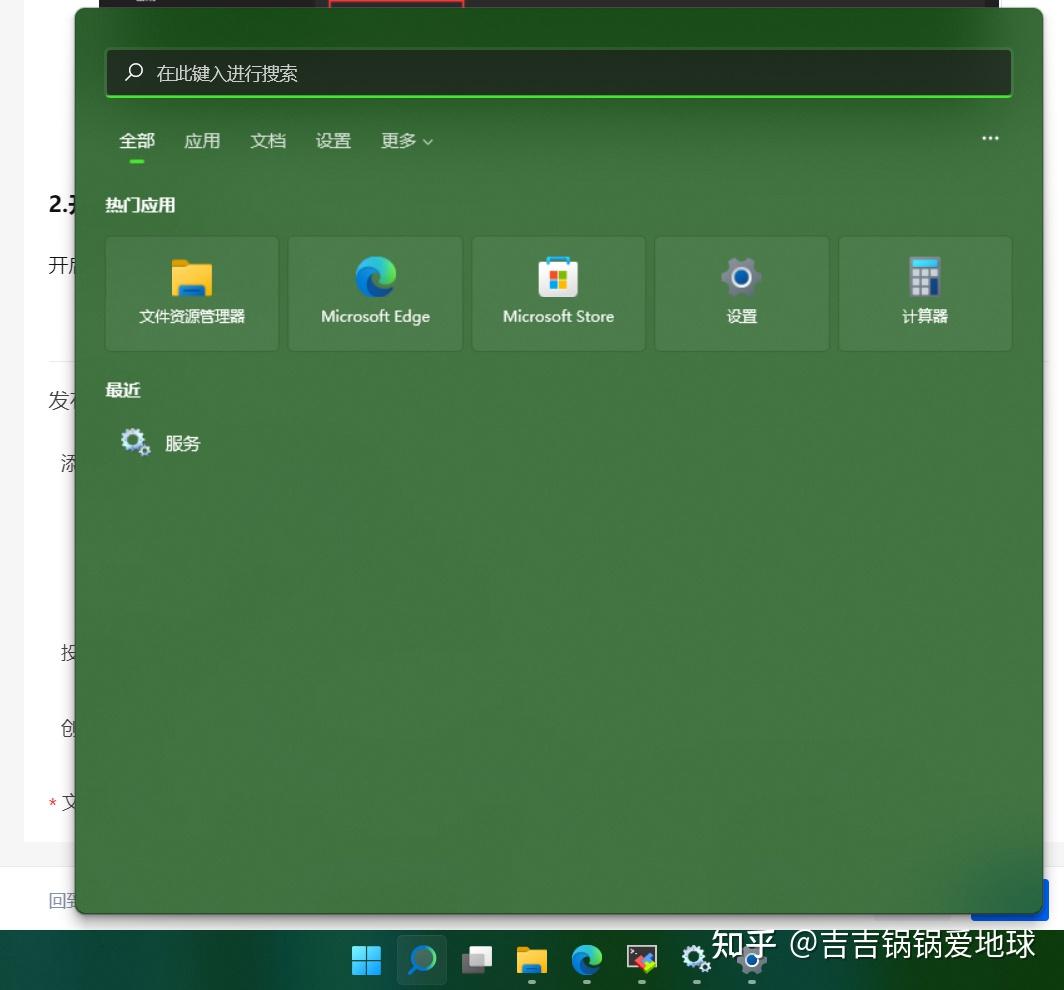Switch to the 文档 (Documents) filter tab

pyautogui.click(x=267, y=141)
